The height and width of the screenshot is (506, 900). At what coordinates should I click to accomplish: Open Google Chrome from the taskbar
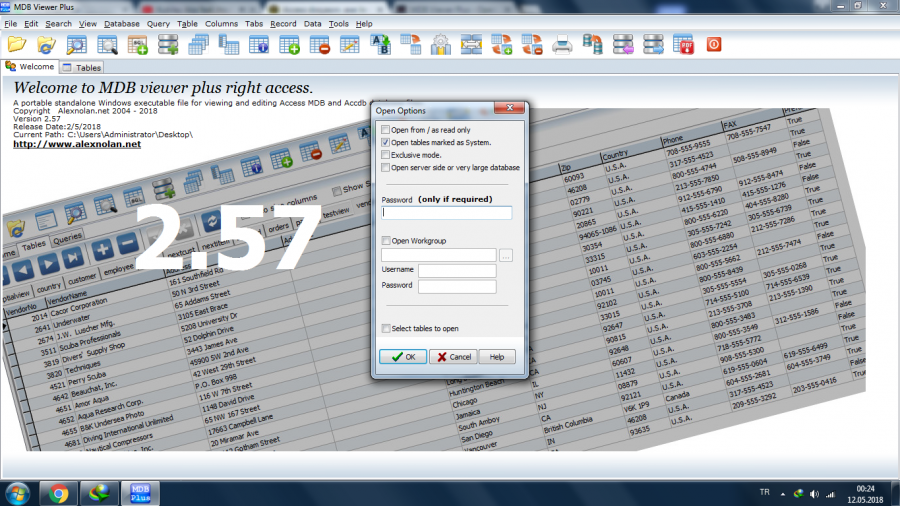(x=59, y=492)
